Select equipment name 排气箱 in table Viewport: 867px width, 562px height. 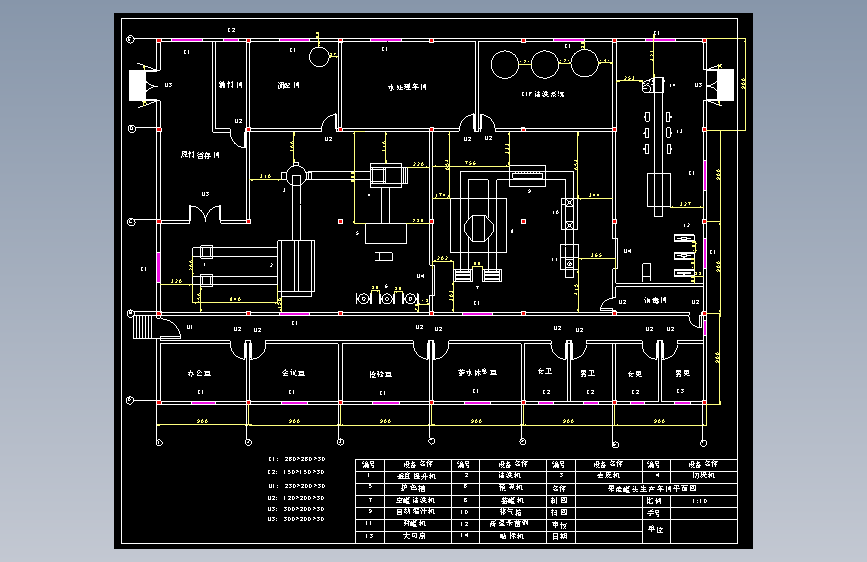[511, 512]
